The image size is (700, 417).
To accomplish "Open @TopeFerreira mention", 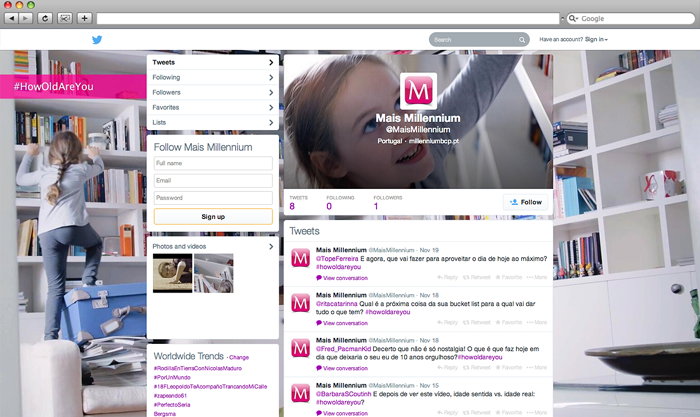I will tap(337, 259).
